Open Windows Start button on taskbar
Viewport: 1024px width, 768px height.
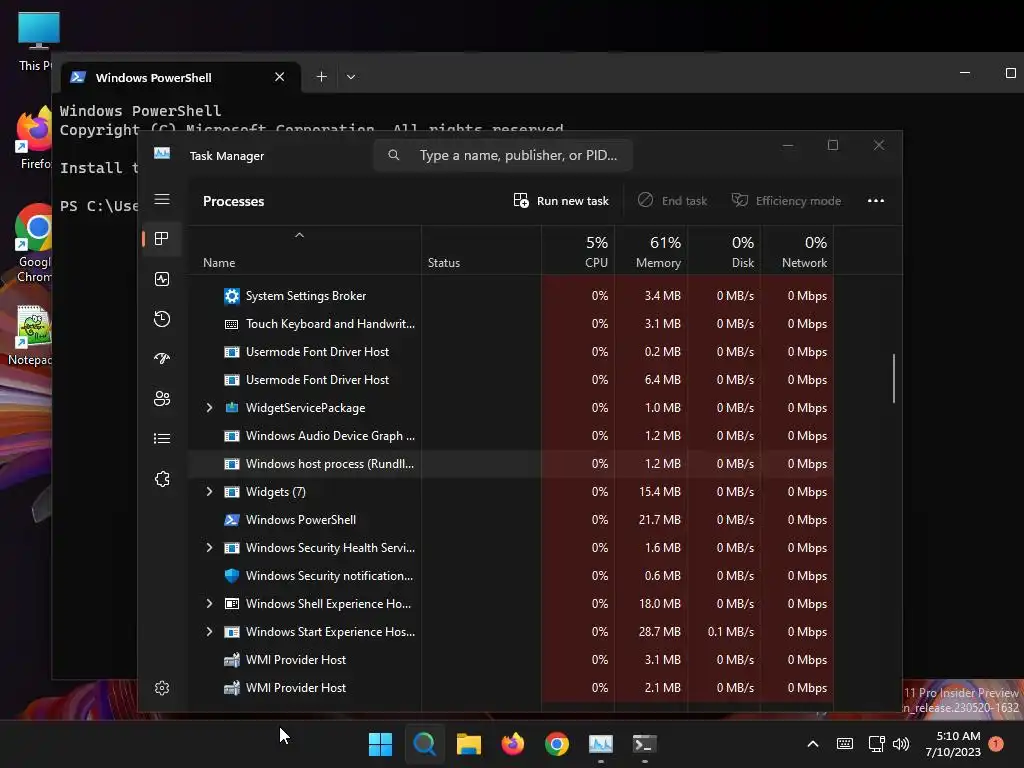click(x=380, y=744)
